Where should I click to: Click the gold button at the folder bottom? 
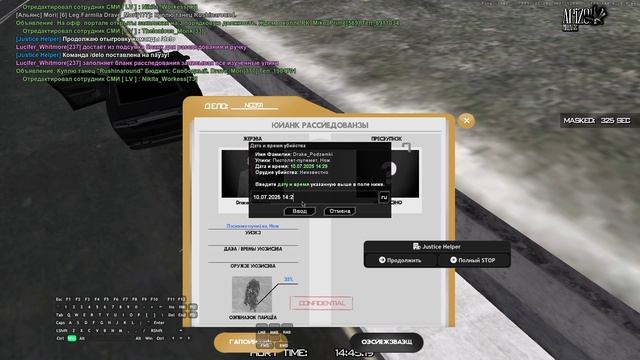click(250, 342)
